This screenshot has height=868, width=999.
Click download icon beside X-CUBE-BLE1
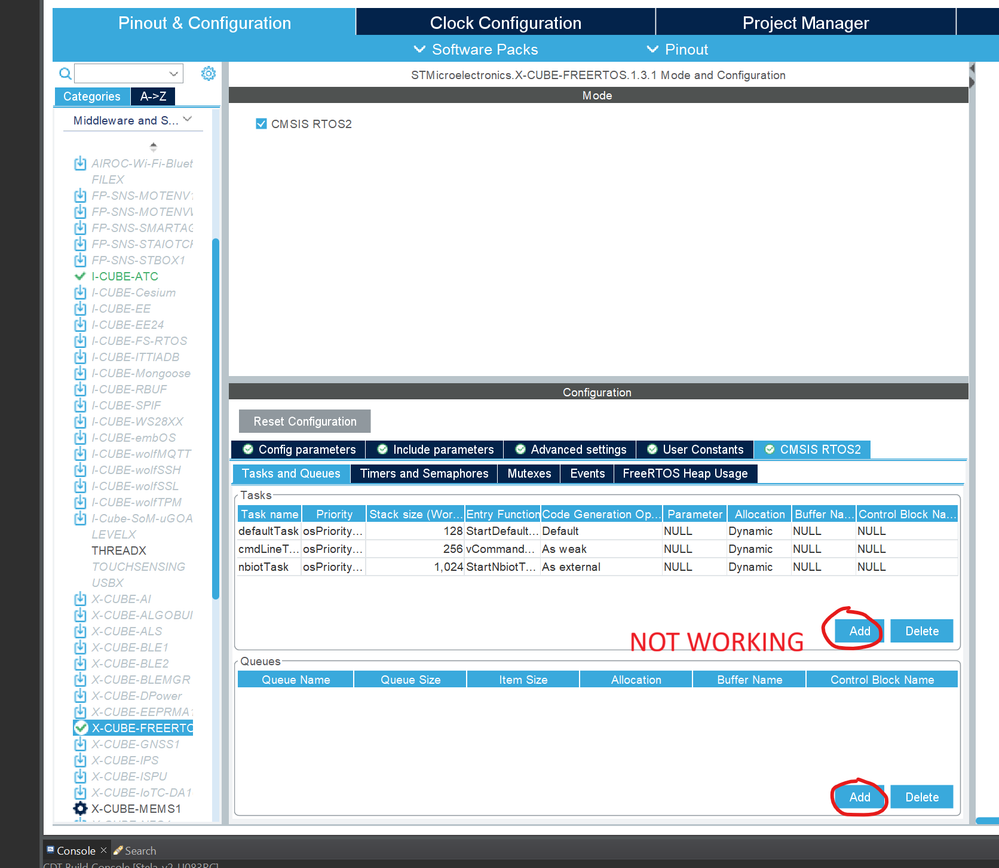click(80, 647)
